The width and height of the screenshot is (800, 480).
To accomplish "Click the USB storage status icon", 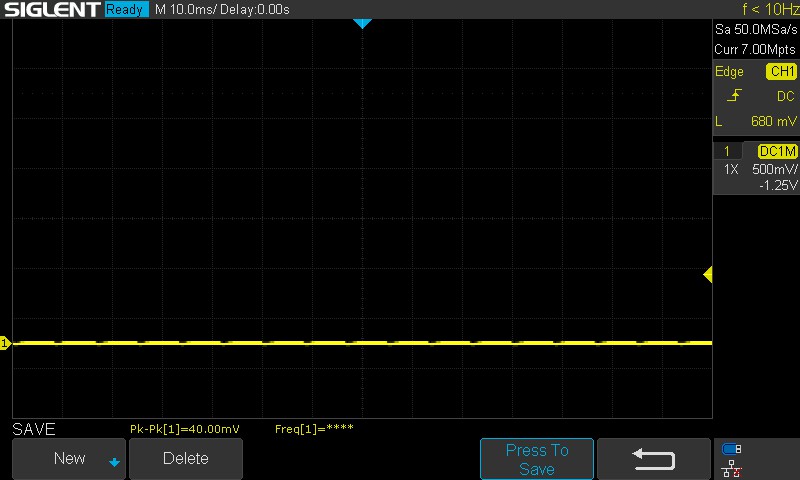I will (x=732, y=449).
